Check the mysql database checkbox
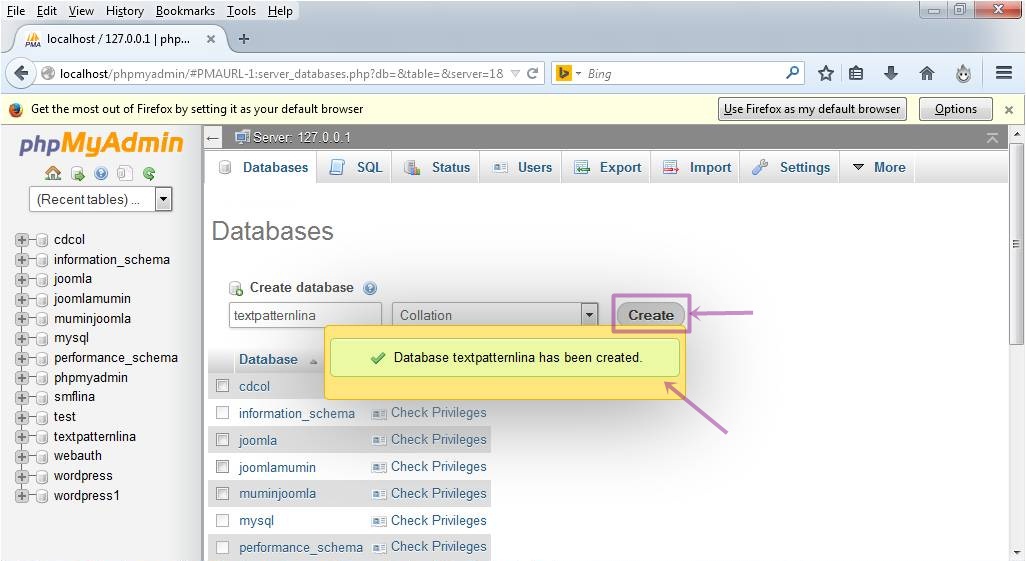 (x=223, y=521)
